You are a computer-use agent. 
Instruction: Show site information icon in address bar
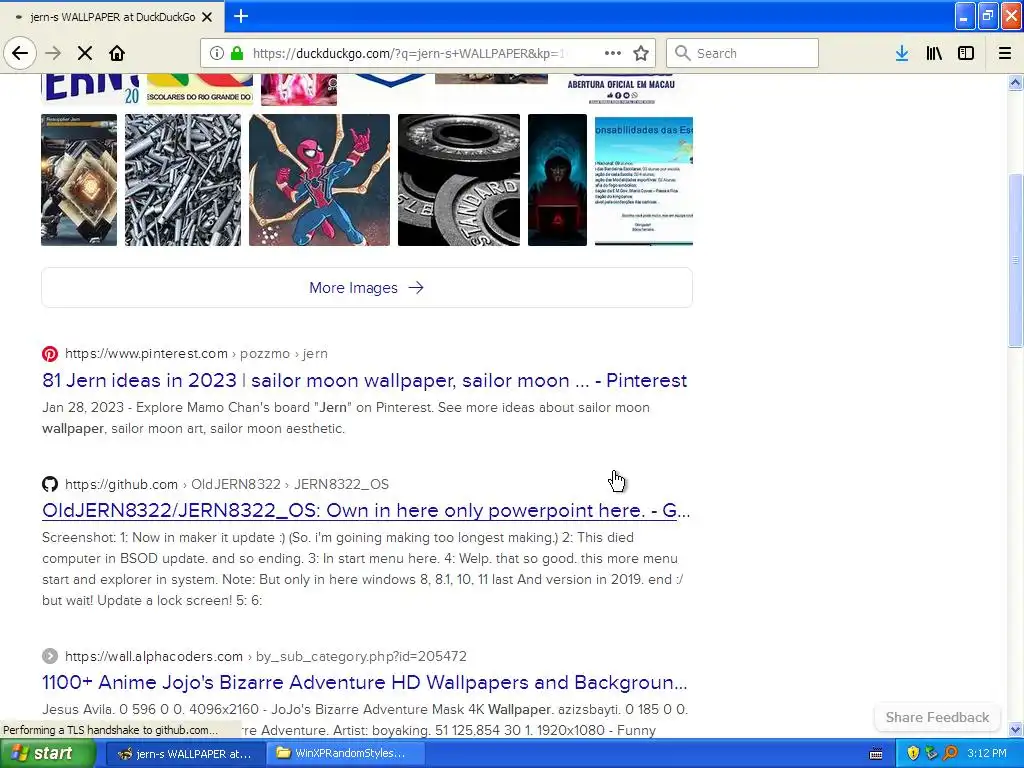(x=217, y=53)
